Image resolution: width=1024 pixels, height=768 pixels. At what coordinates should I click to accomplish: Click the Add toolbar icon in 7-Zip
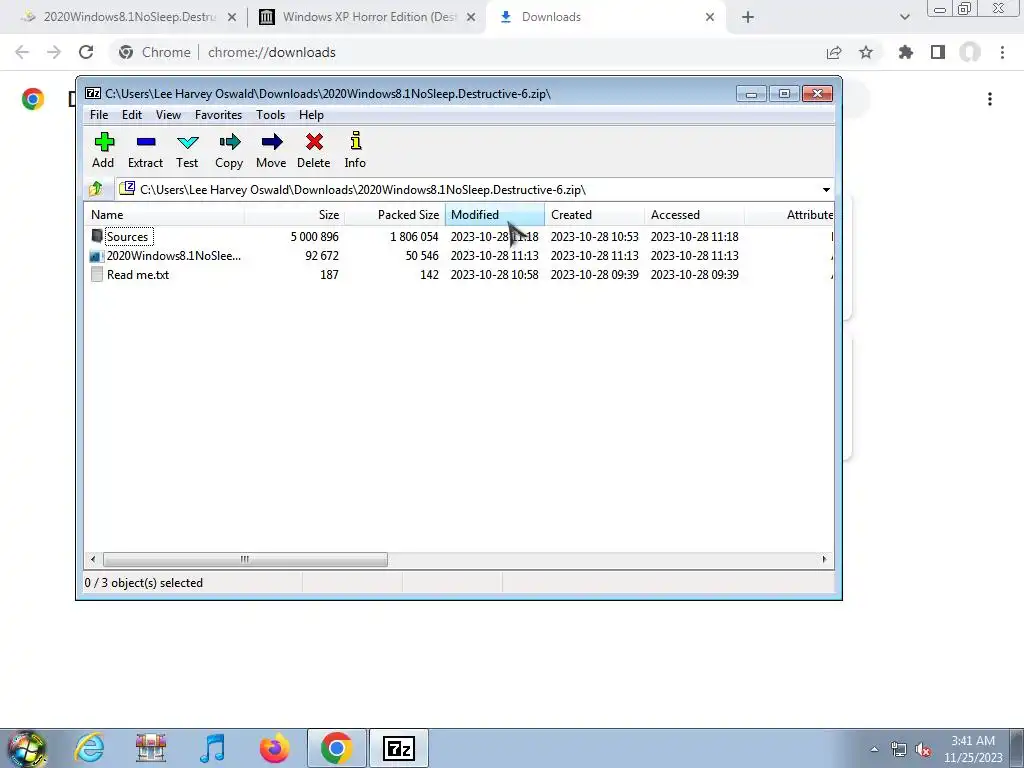(104, 142)
